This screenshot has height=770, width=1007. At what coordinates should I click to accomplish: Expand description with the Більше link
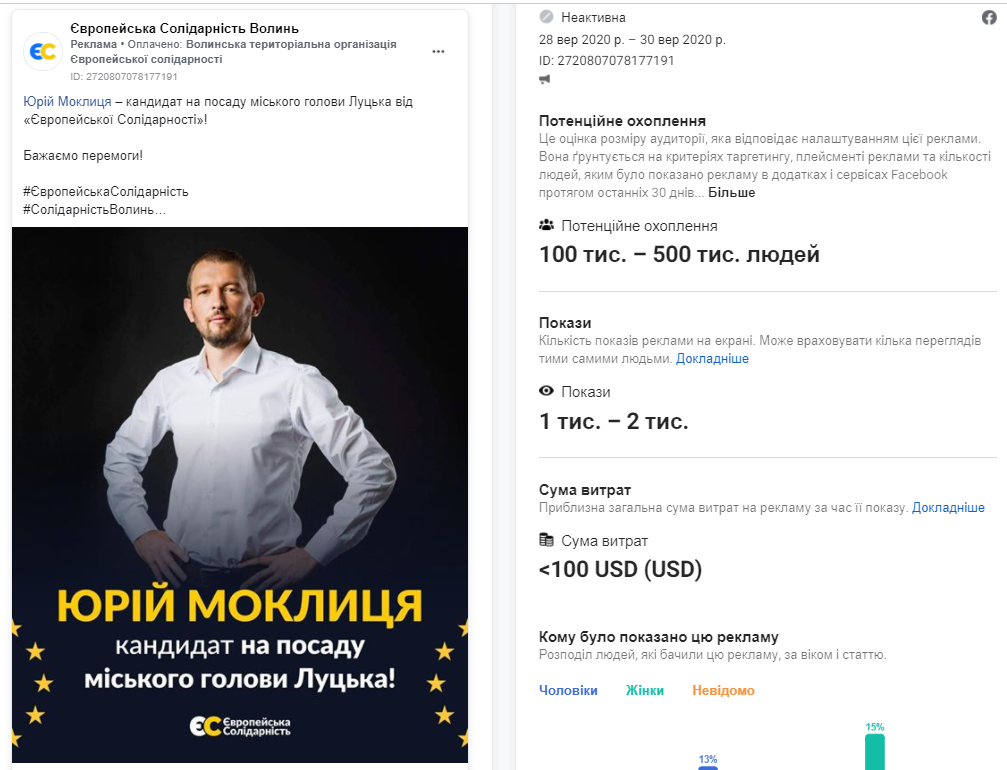(731, 192)
